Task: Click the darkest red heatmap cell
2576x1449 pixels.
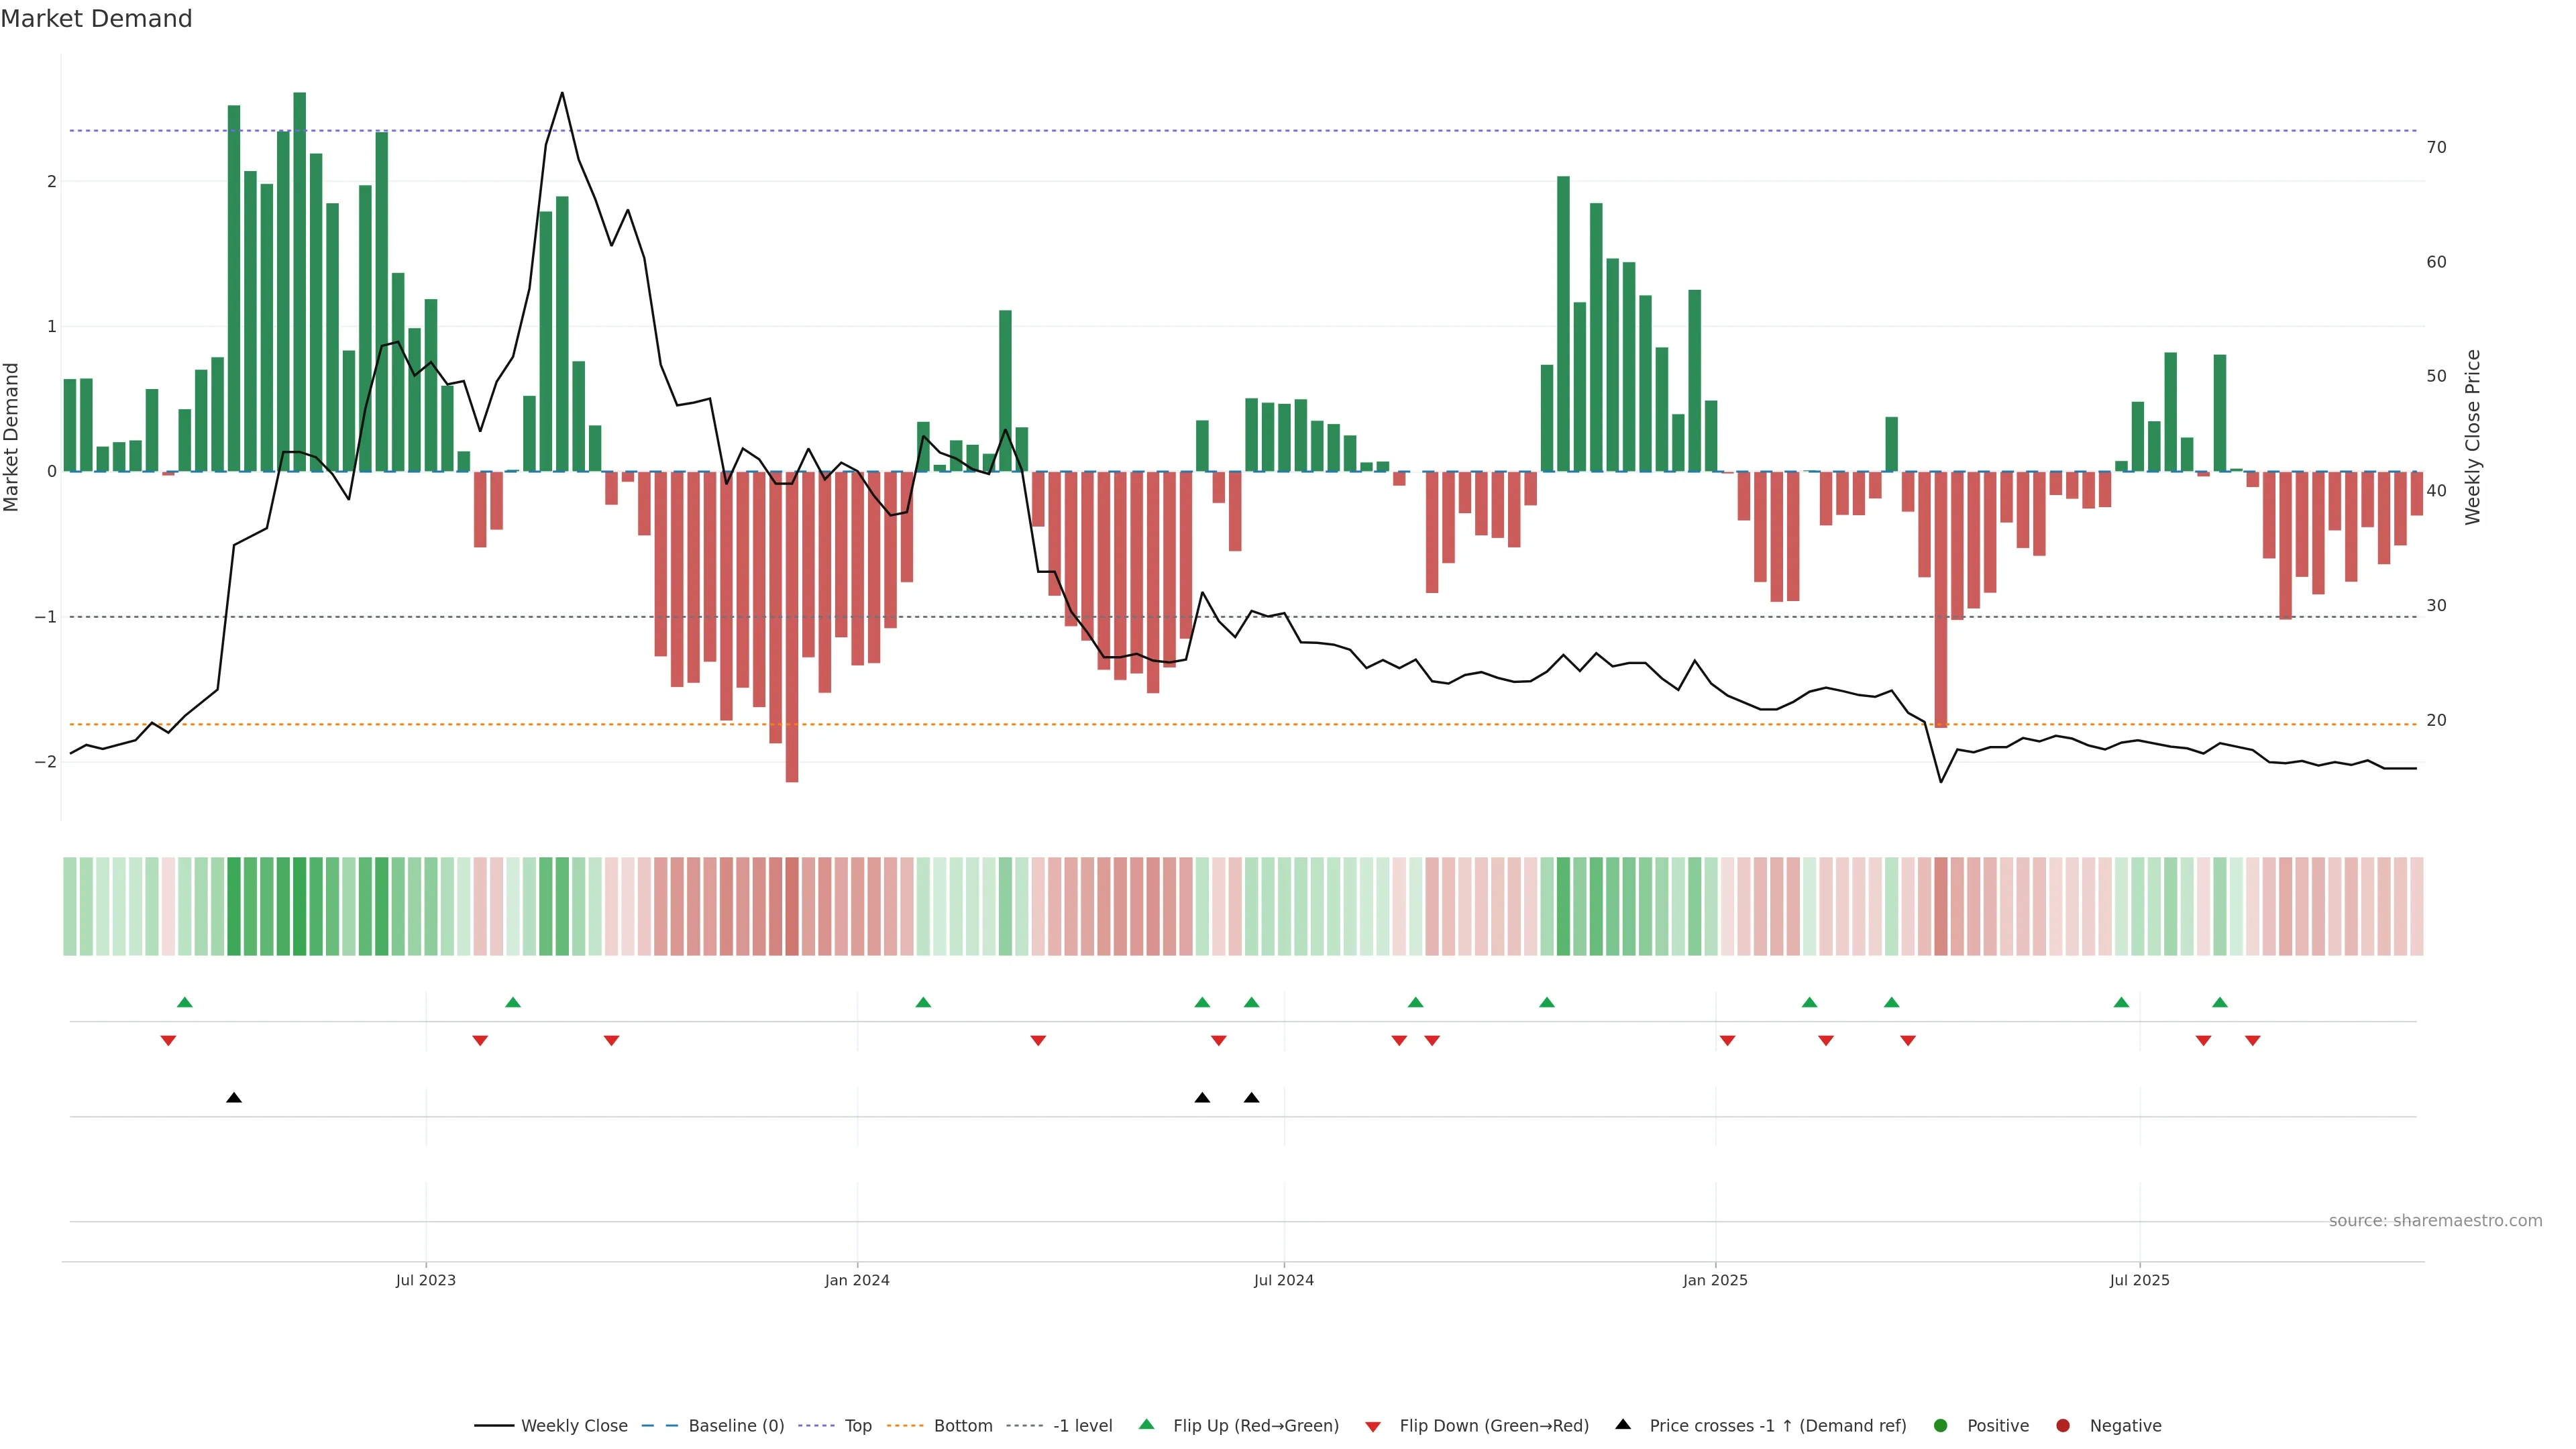Action: pos(792,906)
